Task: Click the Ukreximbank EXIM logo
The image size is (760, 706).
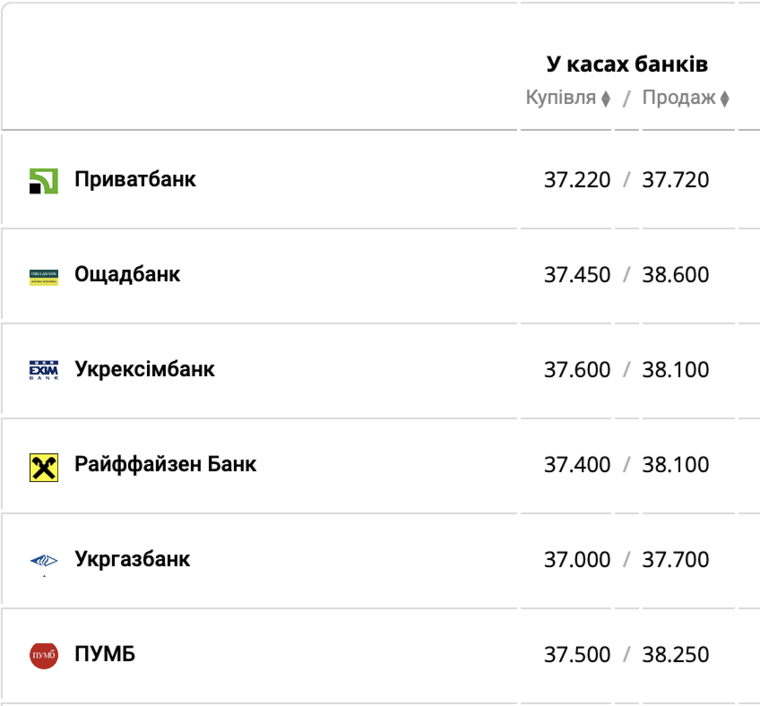Action: pos(44,370)
